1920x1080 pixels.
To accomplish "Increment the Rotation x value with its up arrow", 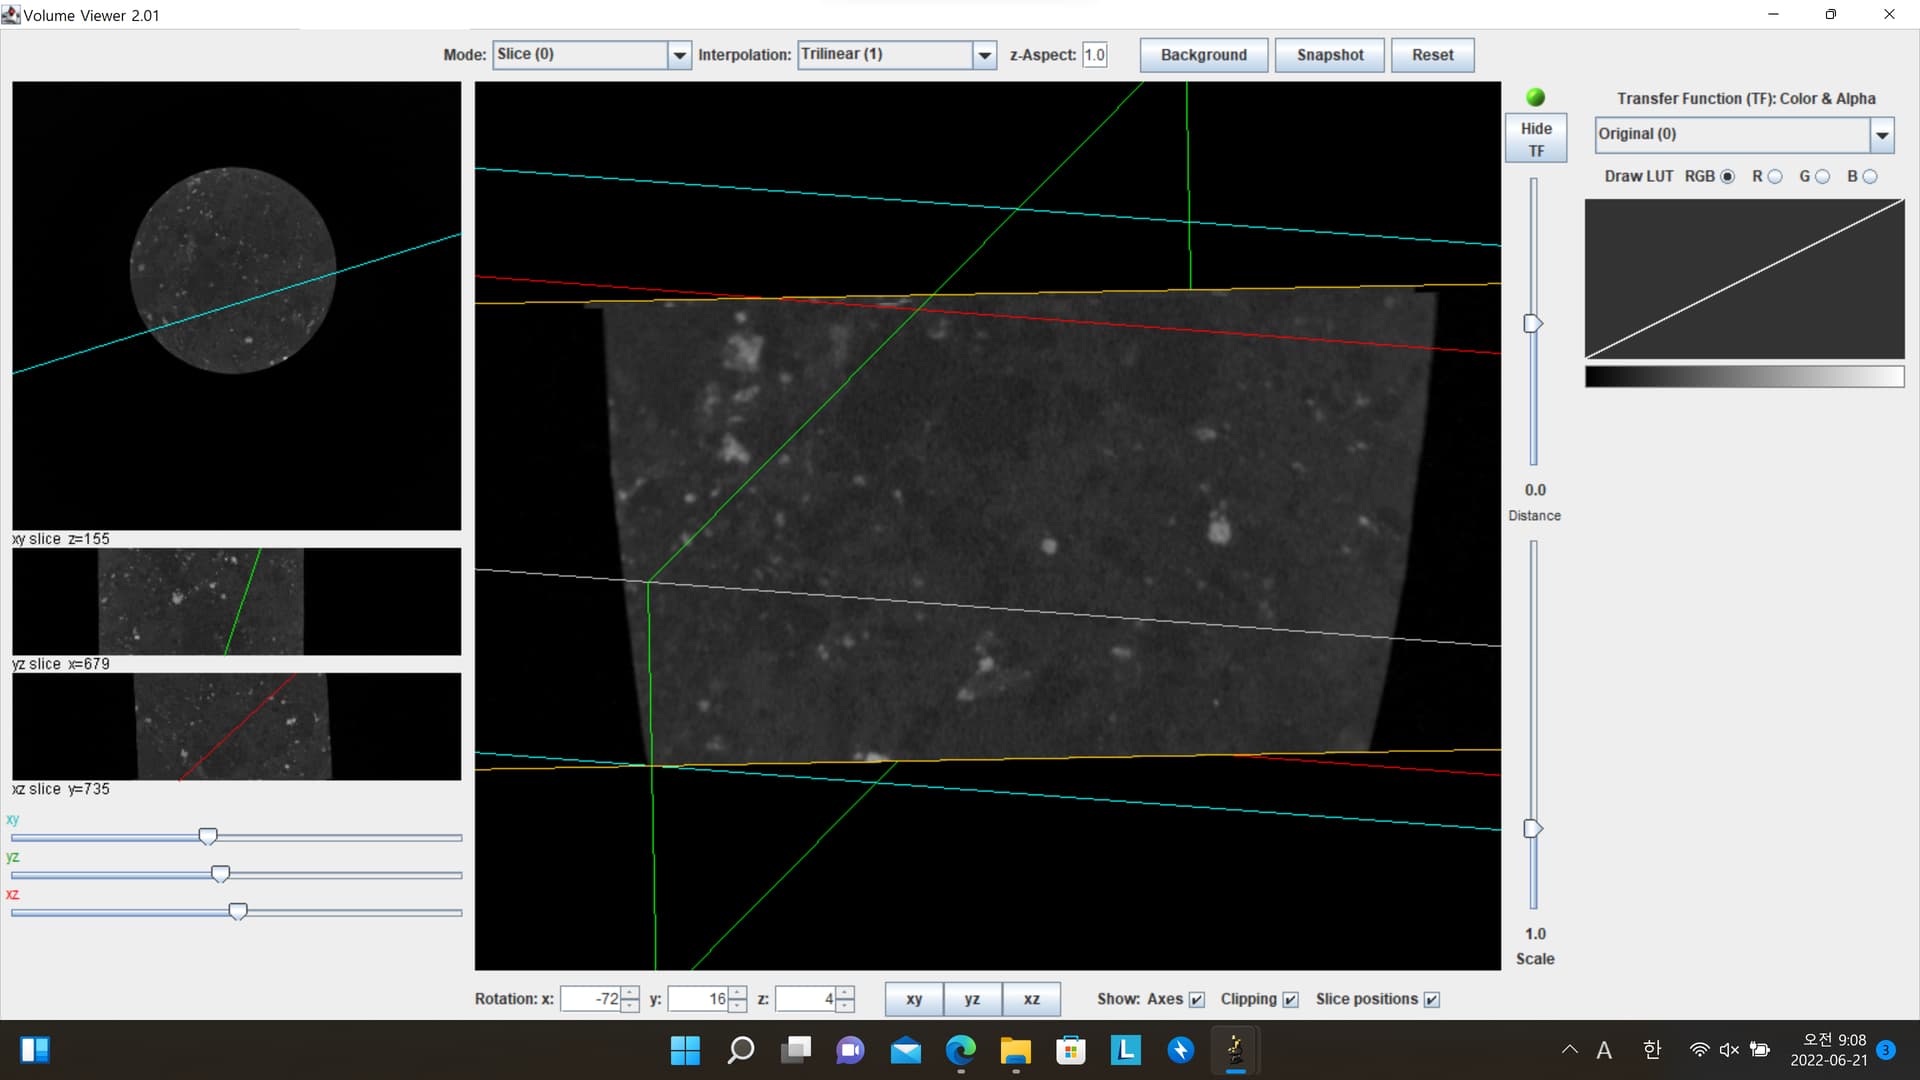I will (630, 992).
